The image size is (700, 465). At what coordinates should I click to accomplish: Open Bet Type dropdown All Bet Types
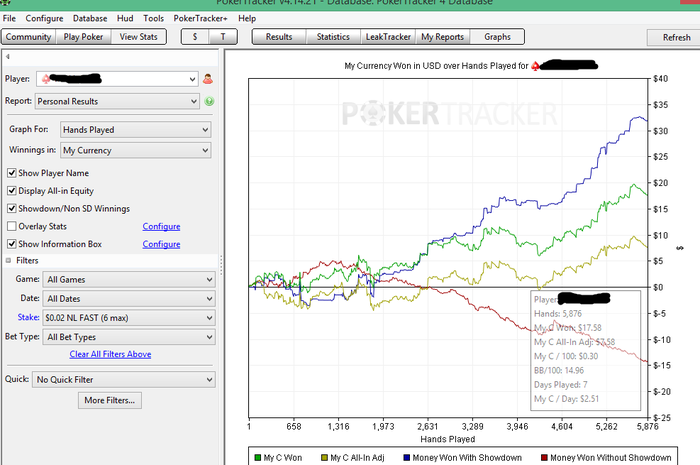click(129, 337)
